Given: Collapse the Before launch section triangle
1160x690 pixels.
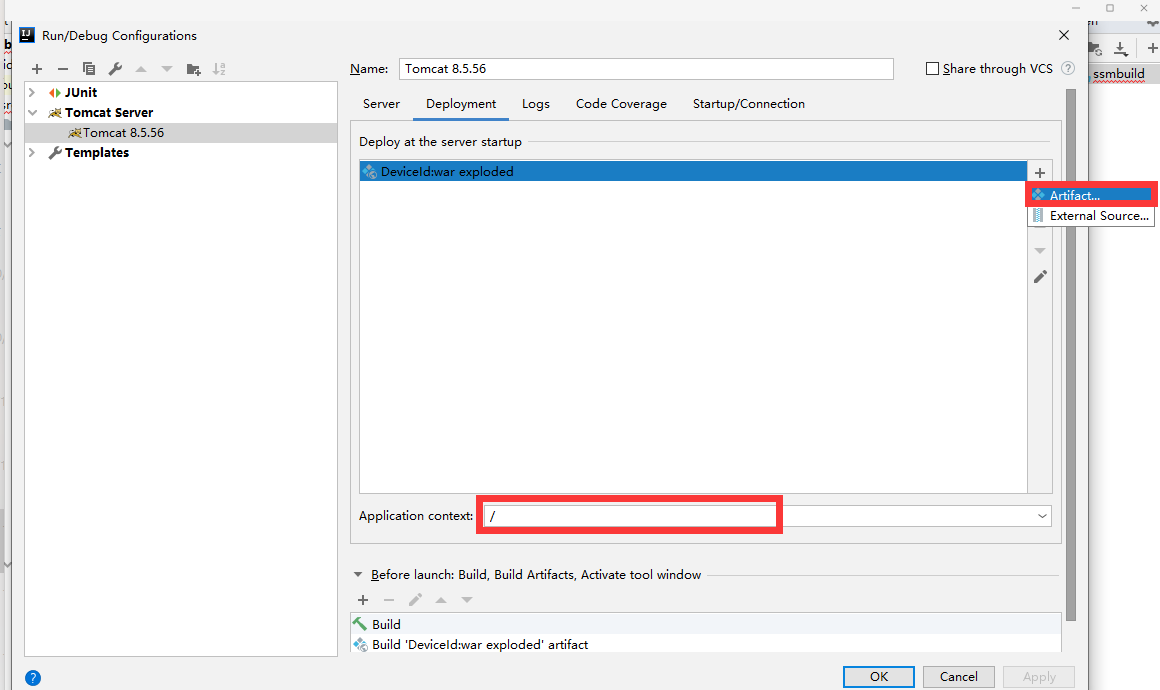Looking at the screenshot, I should [358, 575].
